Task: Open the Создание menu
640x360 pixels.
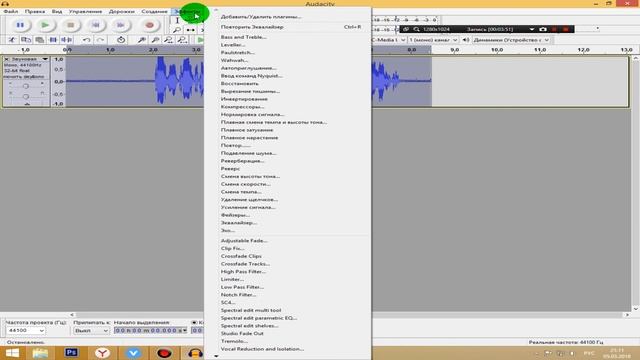Action: pyautogui.click(x=154, y=11)
